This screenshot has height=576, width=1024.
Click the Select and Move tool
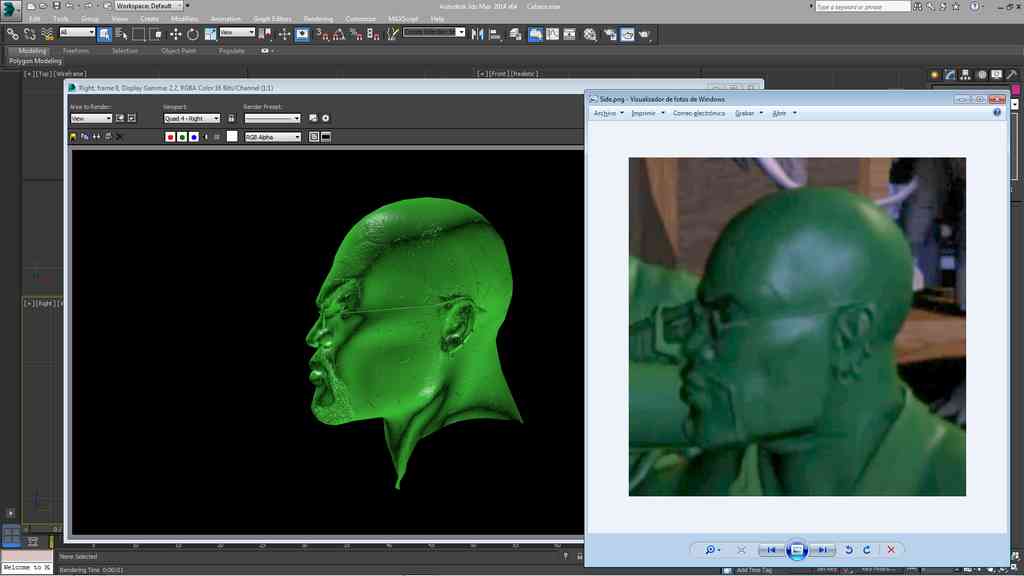[176, 34]
